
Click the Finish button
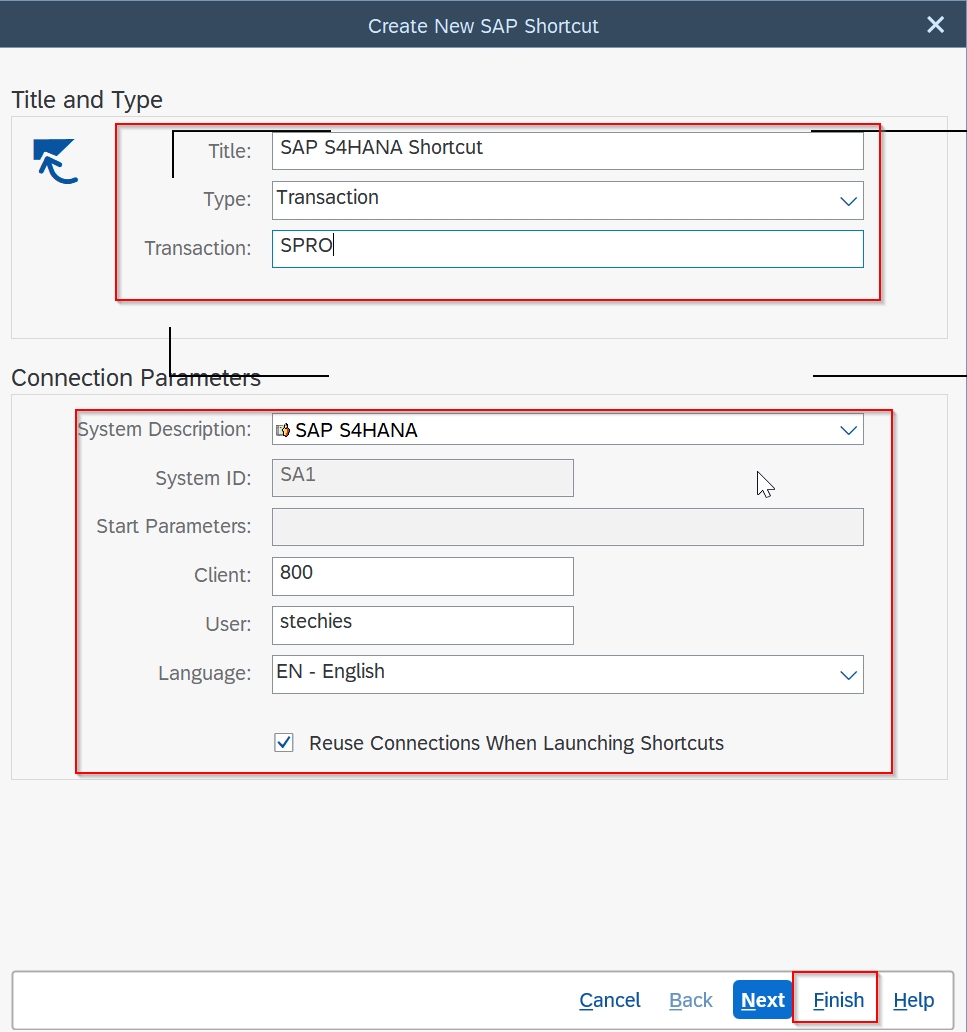(835, 1000)
